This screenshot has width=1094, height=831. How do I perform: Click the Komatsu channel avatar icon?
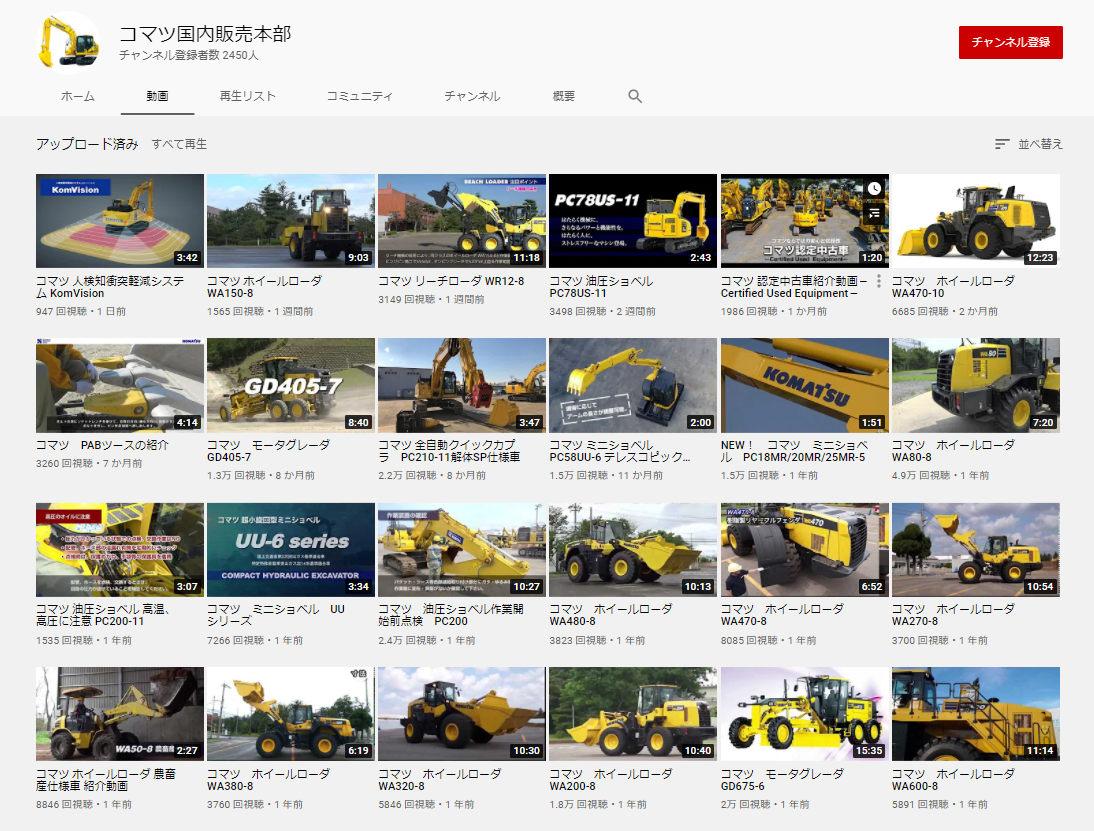tap(67, 43)
